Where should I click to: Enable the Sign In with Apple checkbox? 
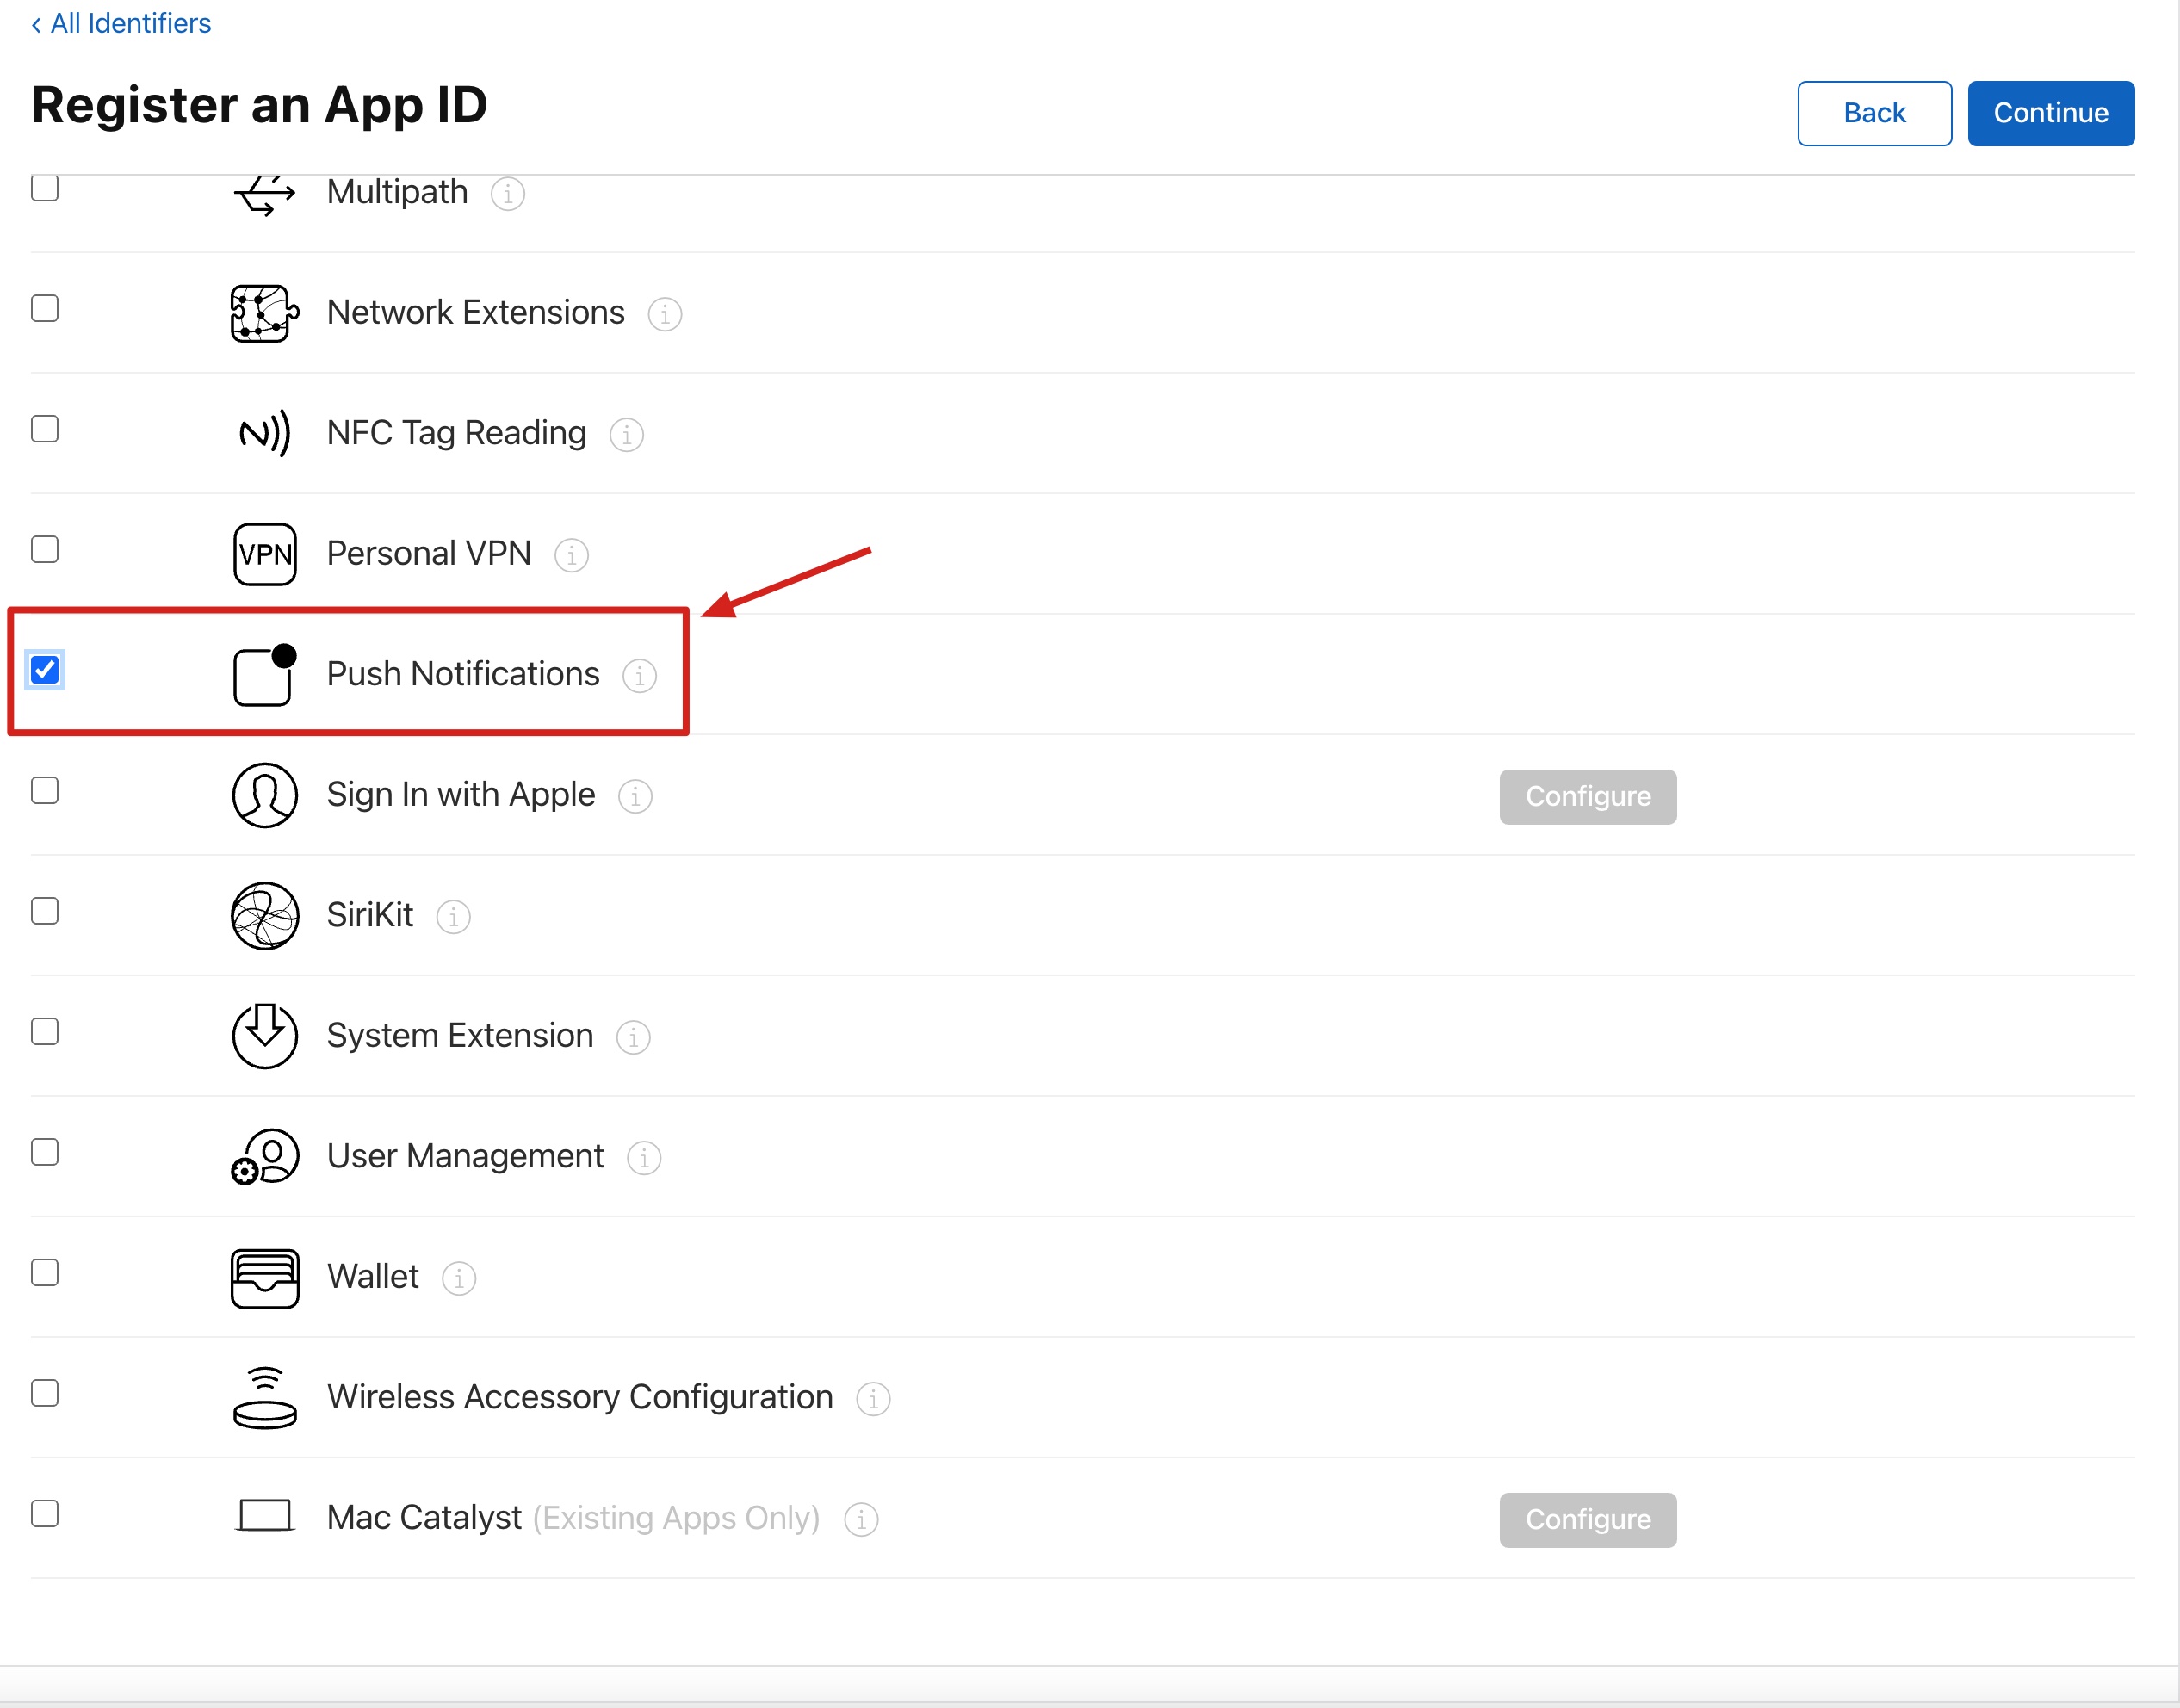coord(45,791)
